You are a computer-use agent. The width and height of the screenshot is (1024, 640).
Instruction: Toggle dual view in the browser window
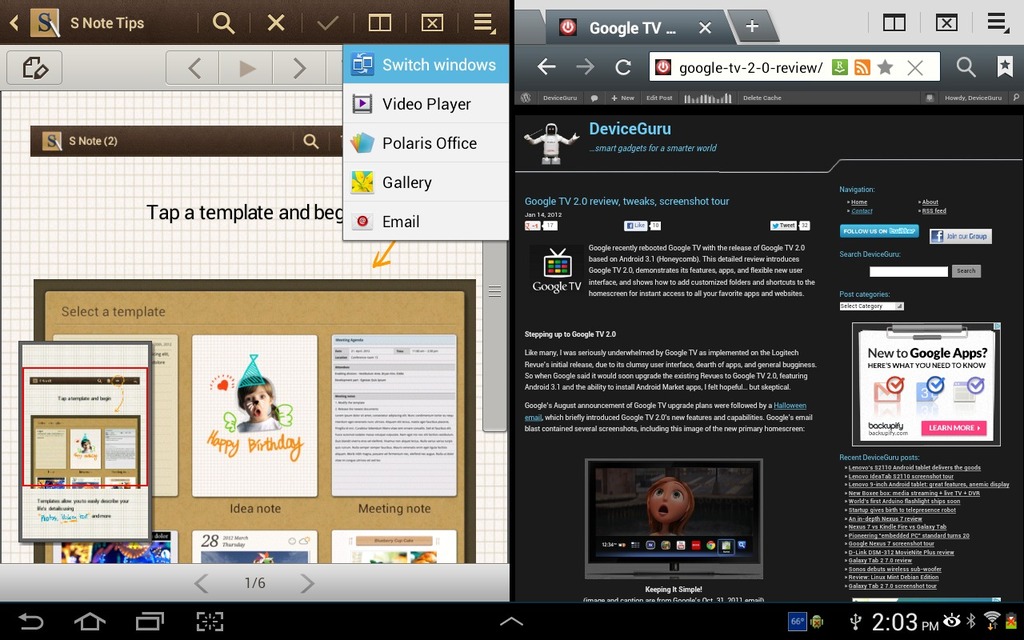894,24
